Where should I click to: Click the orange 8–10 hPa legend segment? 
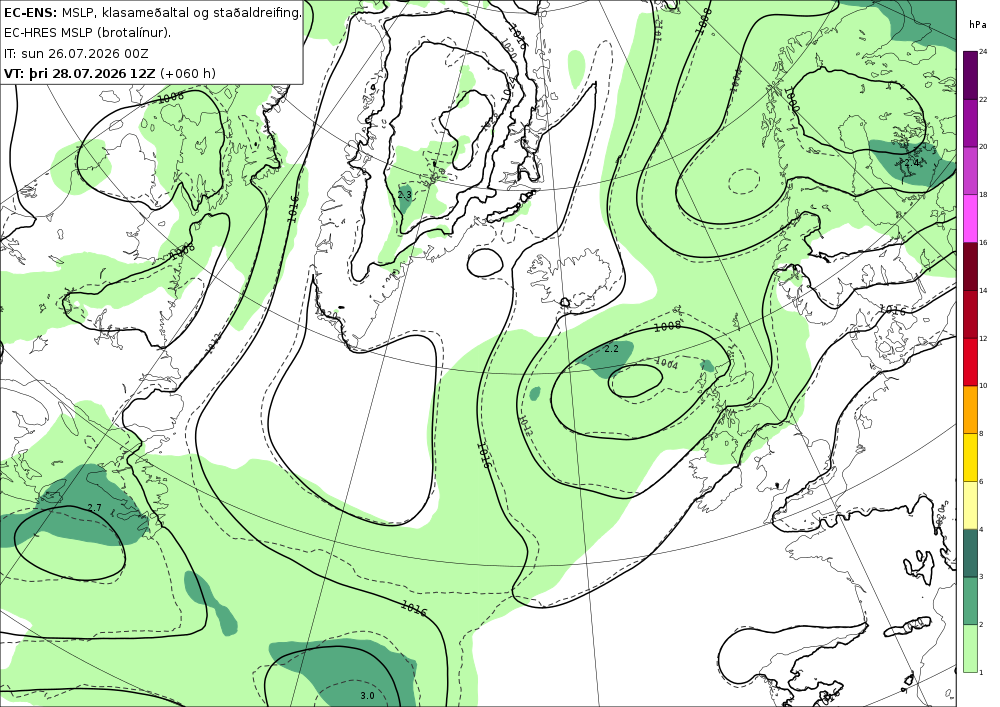click(x=970, y=409)
